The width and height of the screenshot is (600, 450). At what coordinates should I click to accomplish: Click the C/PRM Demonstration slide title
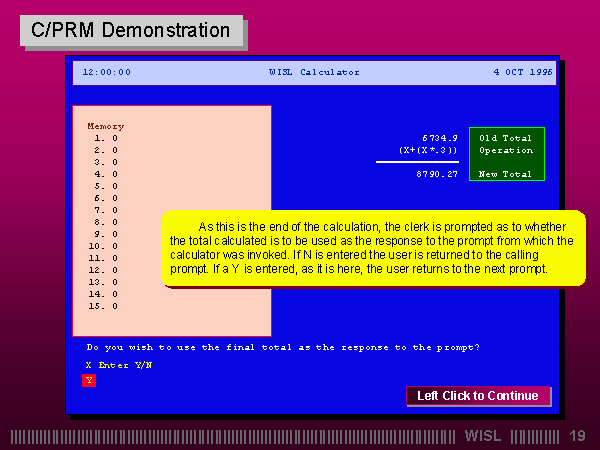[x=130, y=30]
